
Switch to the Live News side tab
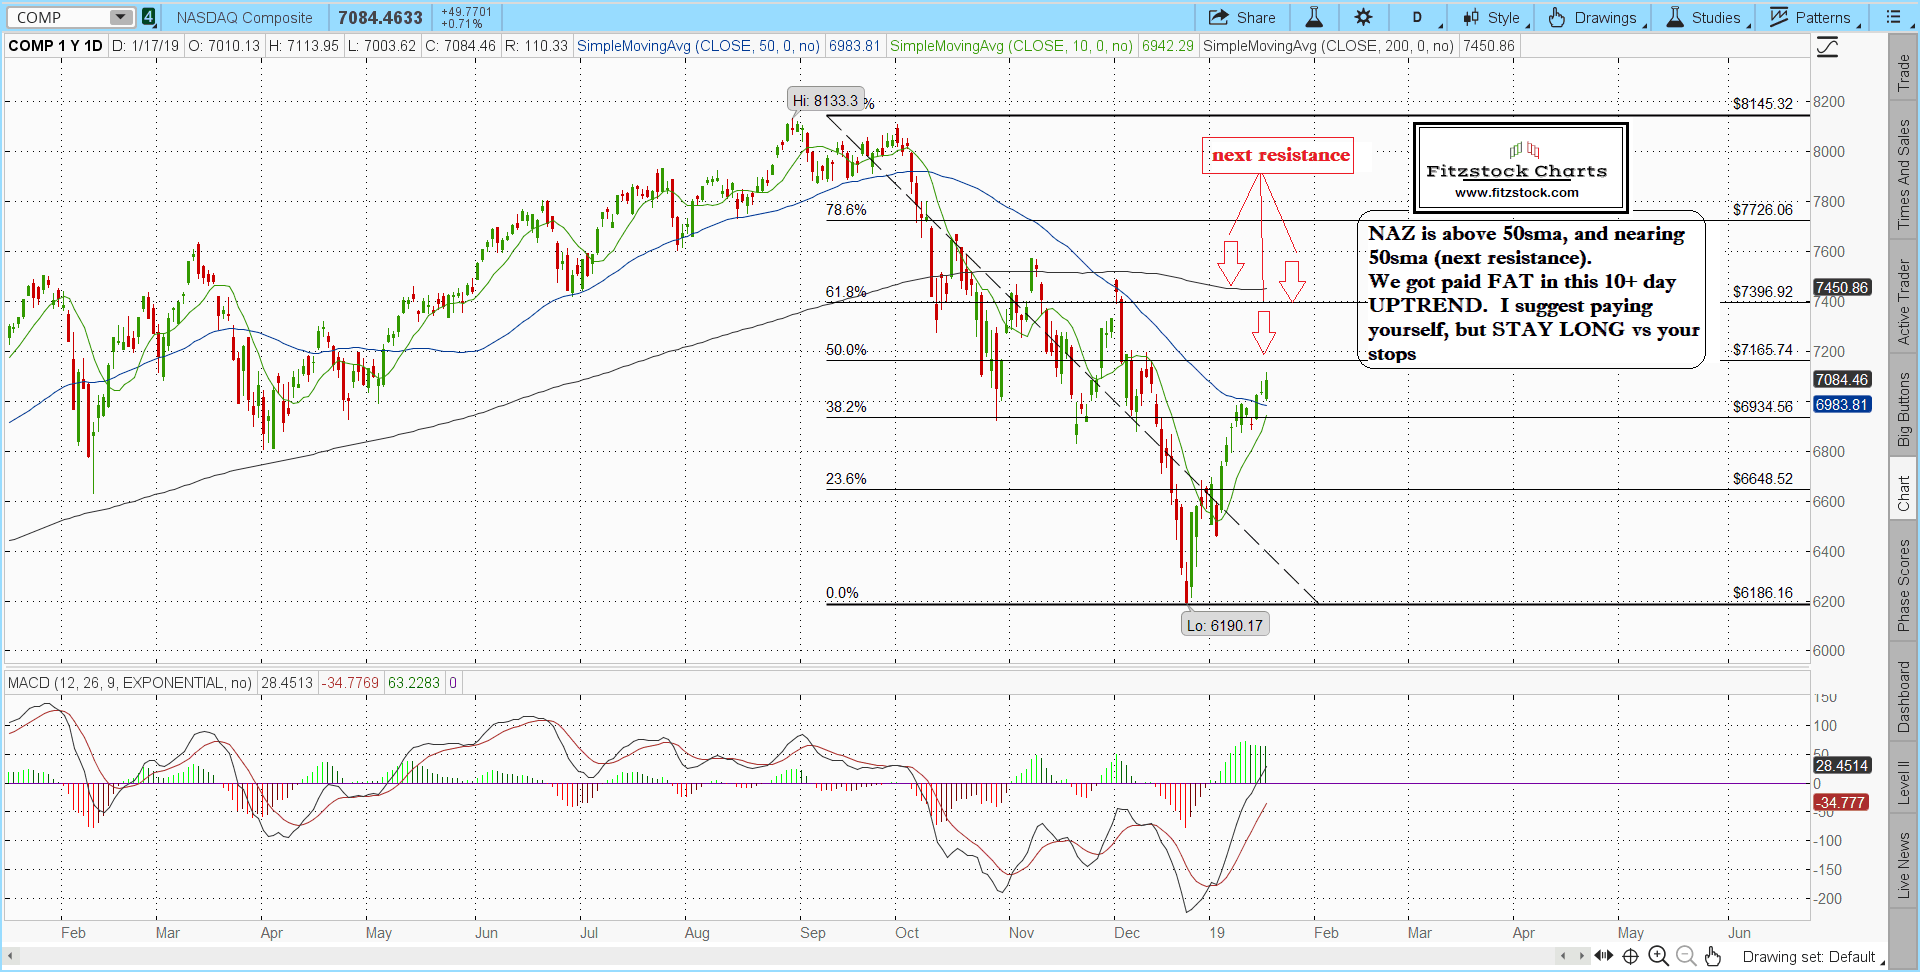[1903, 865]
